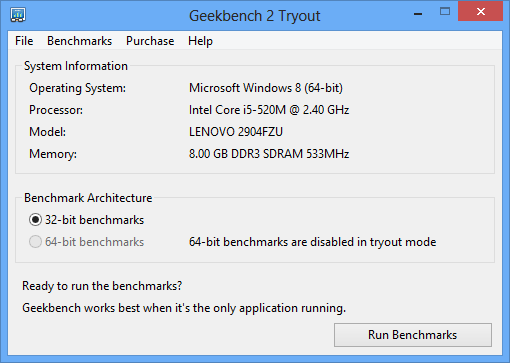Click the 'System Information' group heading
Image resolution: width=510 pixels, height=363 pixels.
pos(76,66)
